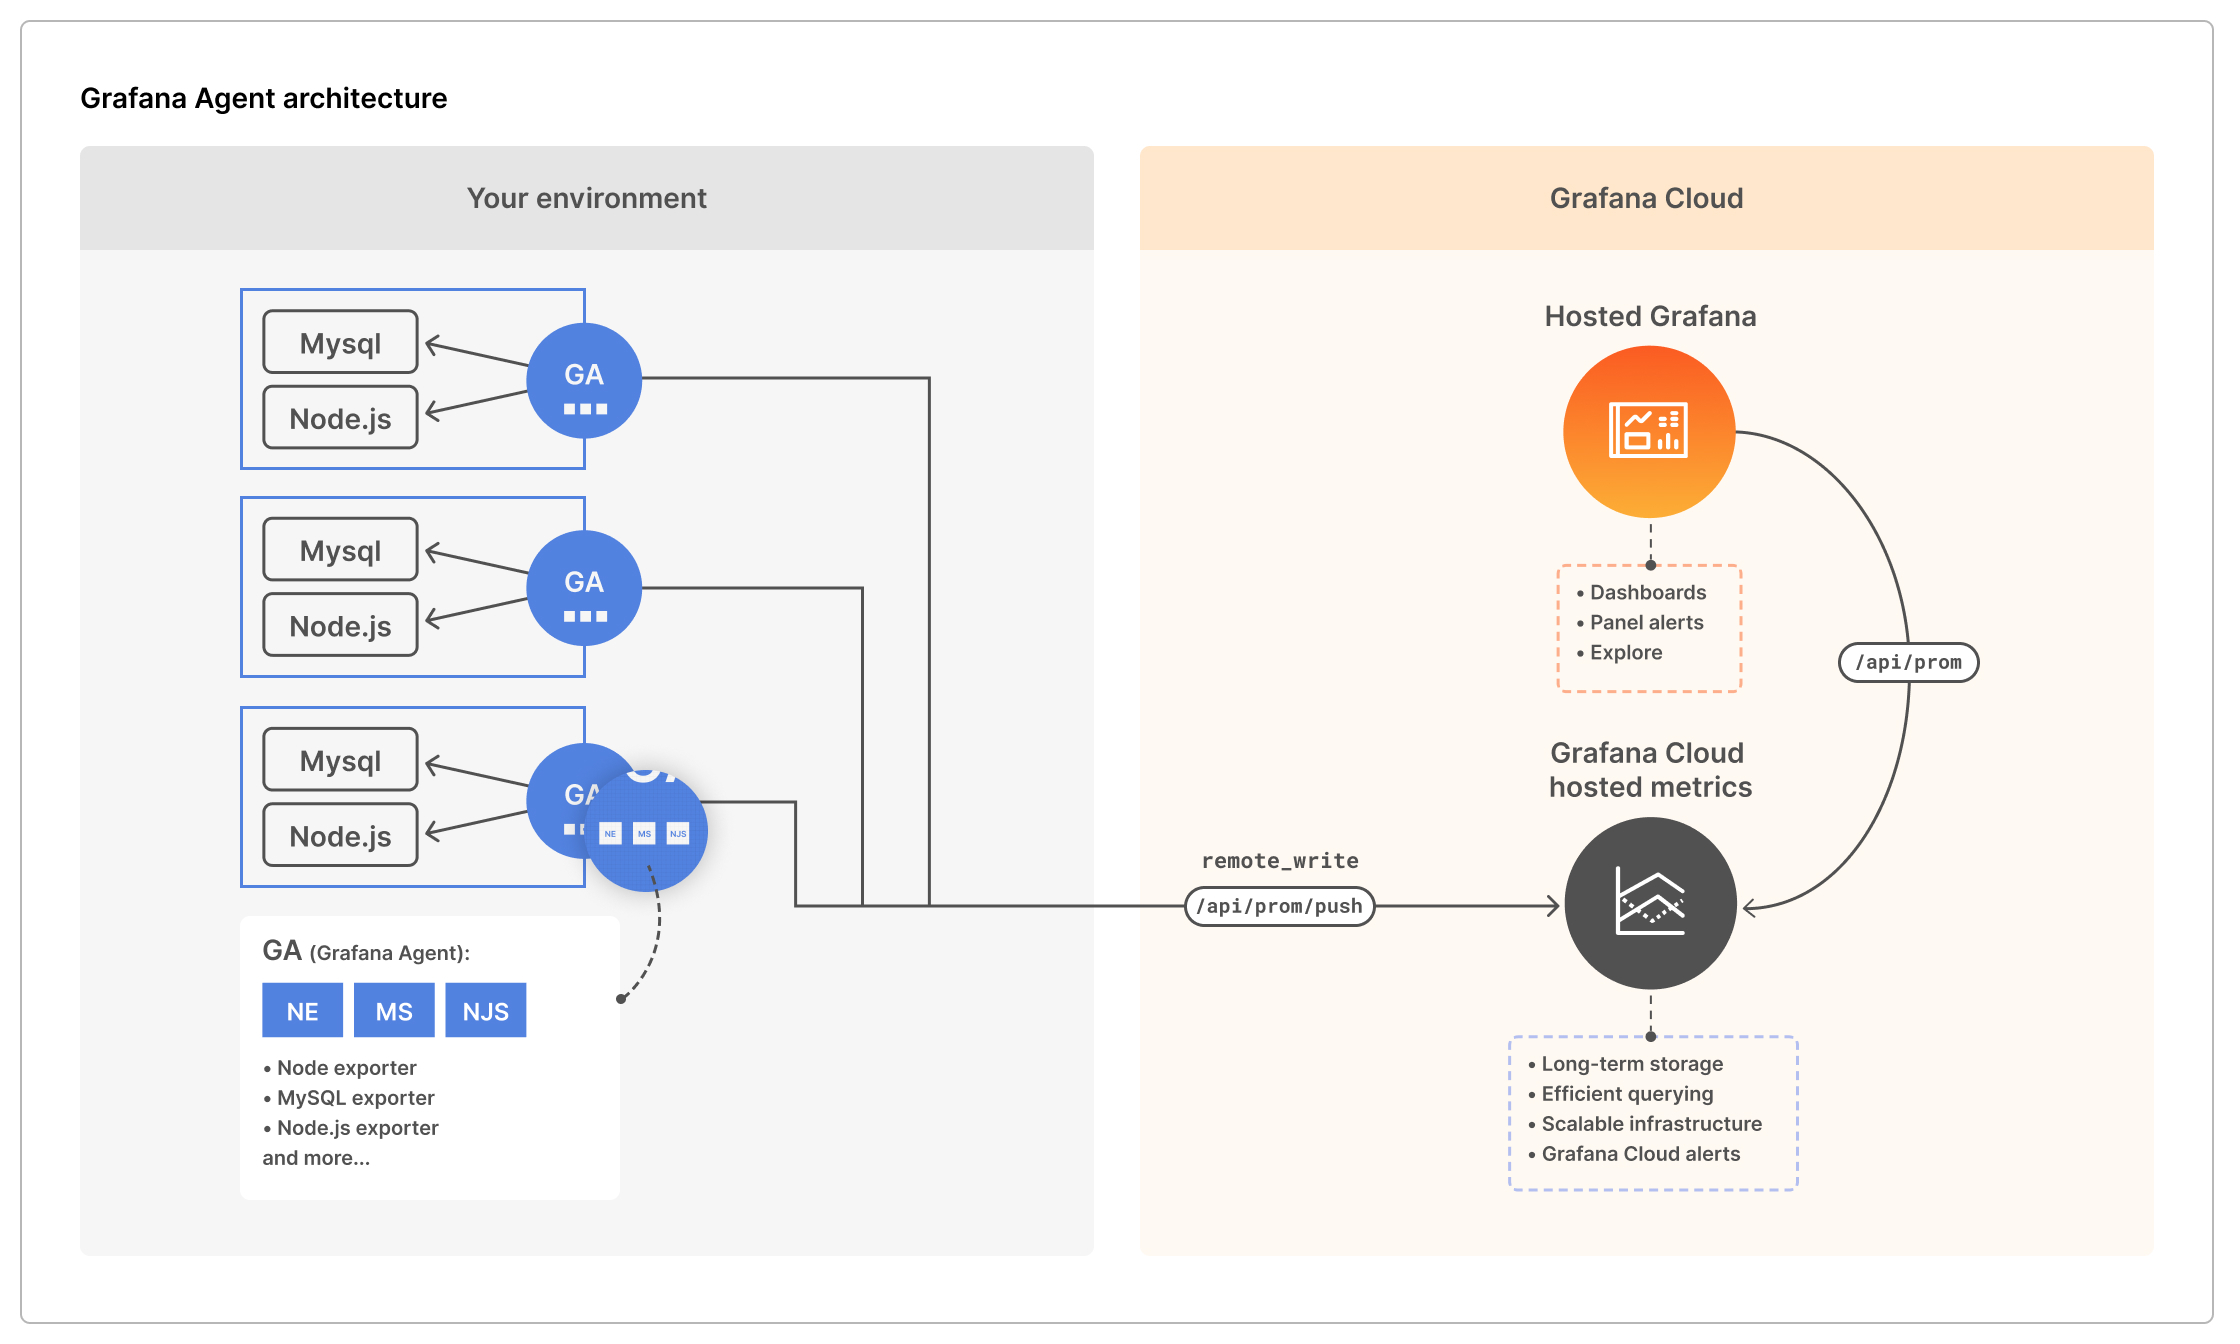Click the 'Your environment' header
Screen dimensions: 2240x1344
tap(587, 198)
